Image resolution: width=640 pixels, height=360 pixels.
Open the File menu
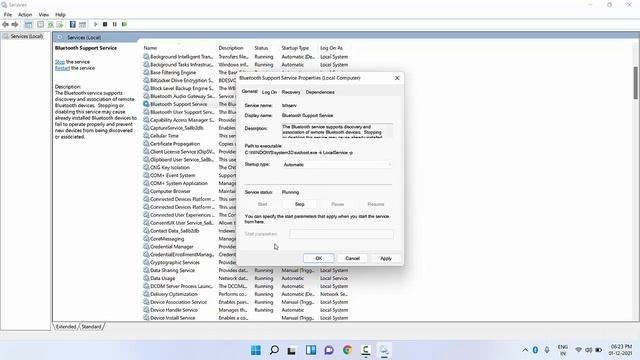click(8, 14)
